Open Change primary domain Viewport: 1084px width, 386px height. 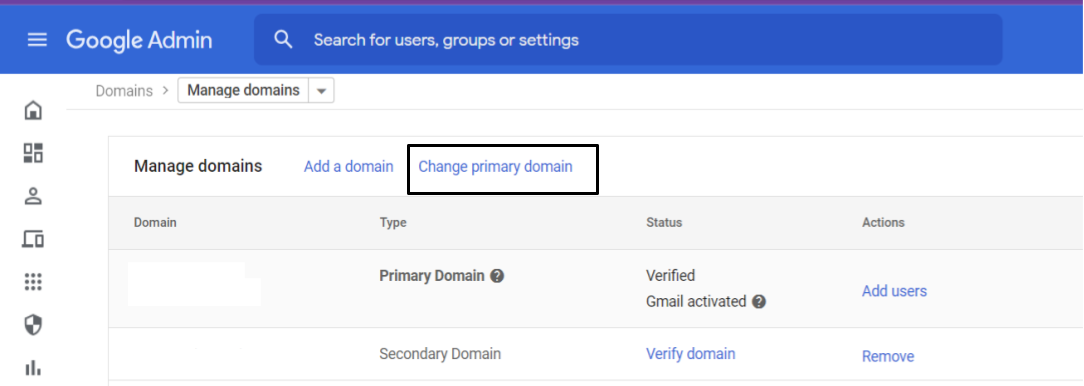(x=496, y=167)
